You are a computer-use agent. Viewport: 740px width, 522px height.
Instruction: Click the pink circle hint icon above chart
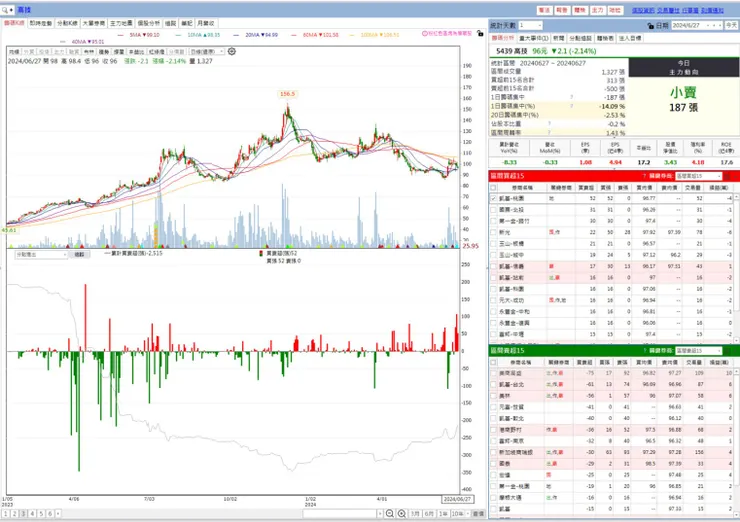tap(425, 34)
